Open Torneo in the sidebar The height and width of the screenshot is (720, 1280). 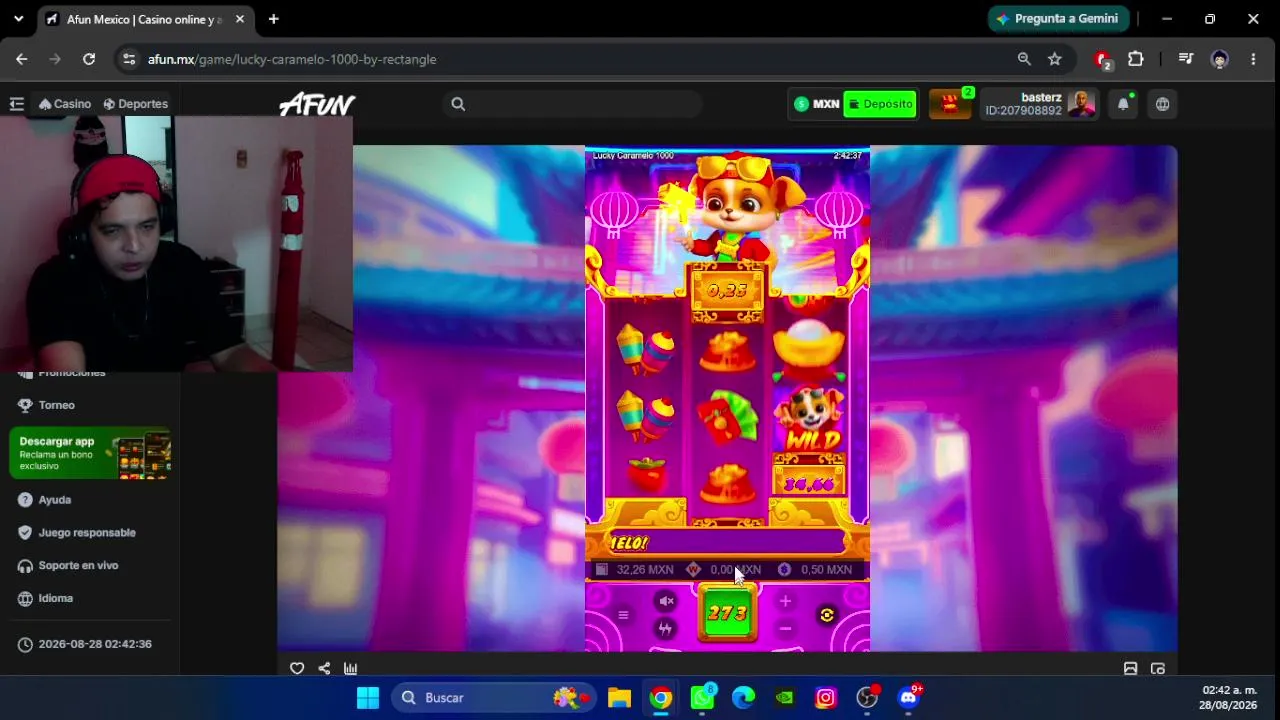[47, 405]
